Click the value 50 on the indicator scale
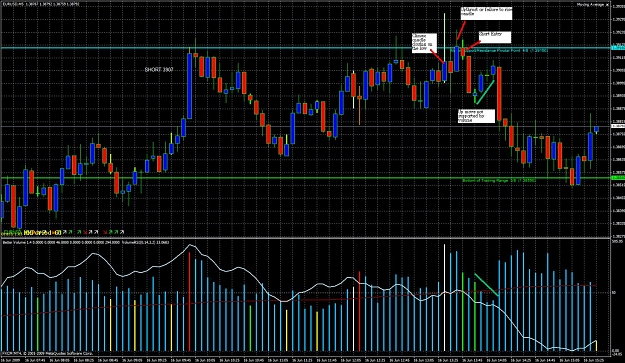The width and height of the screenshot is (625, 363). [x=614, y=292]
